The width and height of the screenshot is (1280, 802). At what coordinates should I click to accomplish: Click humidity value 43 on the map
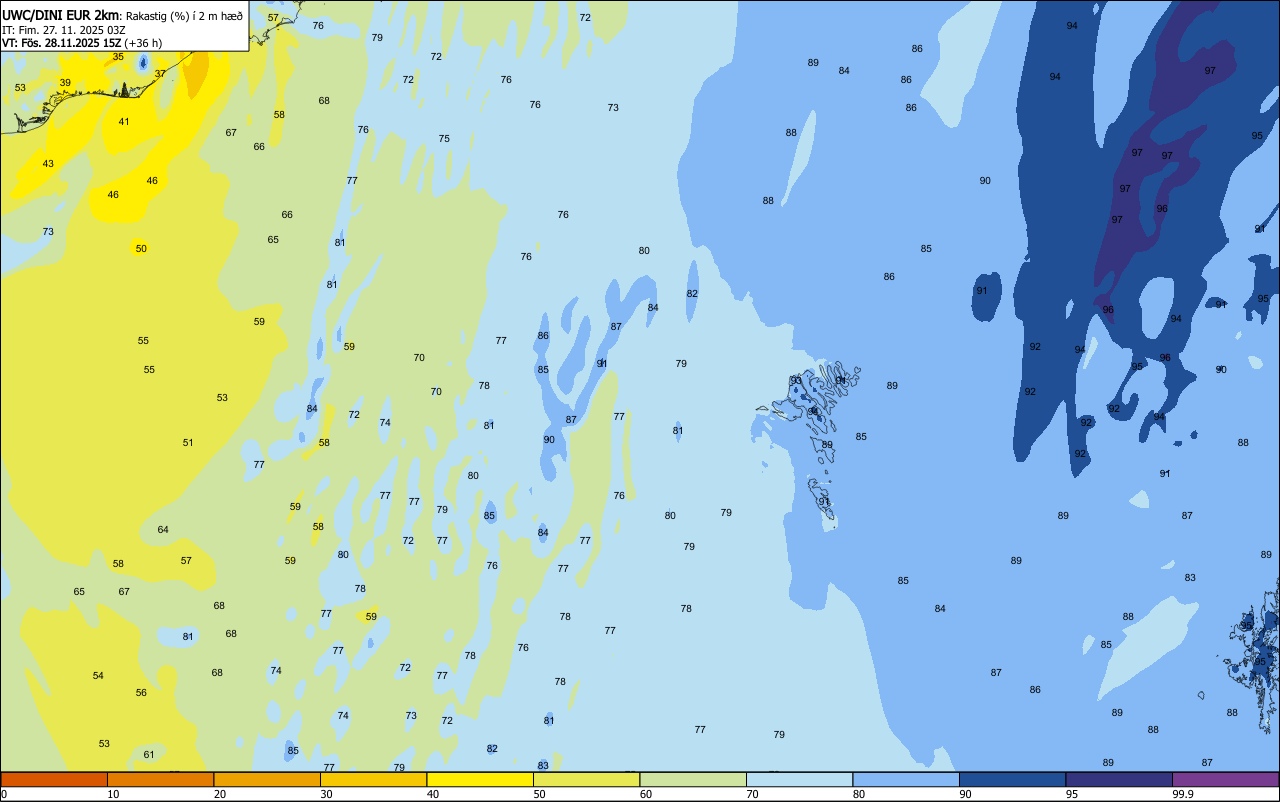(x=48, y=164)
